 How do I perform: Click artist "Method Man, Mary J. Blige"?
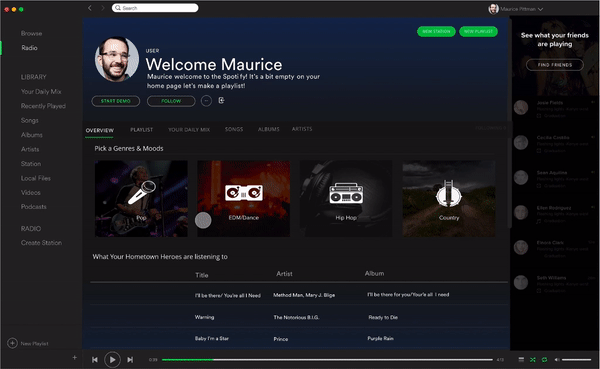tap(304, 295)
